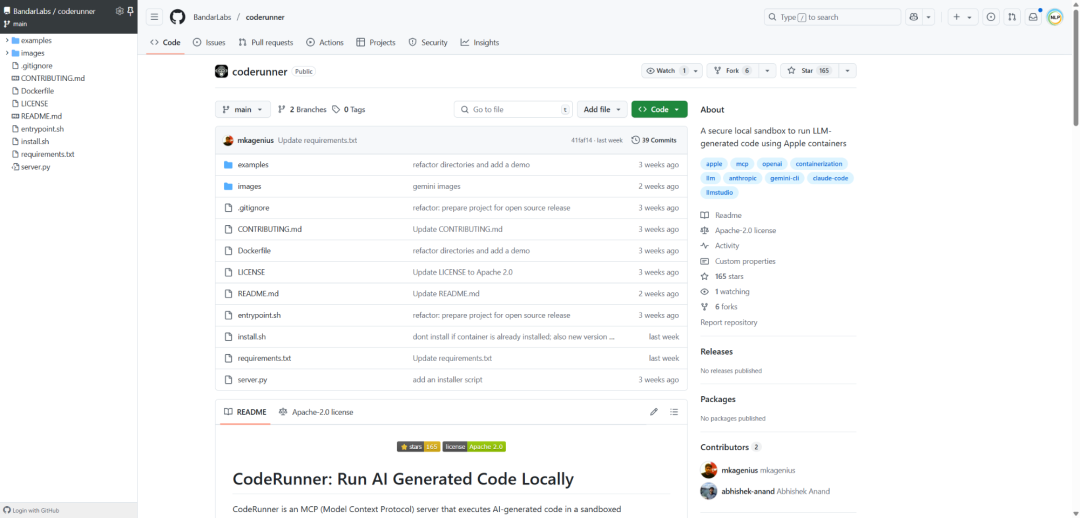
Task: Open commit message 'gemini images'
Action: pos(437,186)
